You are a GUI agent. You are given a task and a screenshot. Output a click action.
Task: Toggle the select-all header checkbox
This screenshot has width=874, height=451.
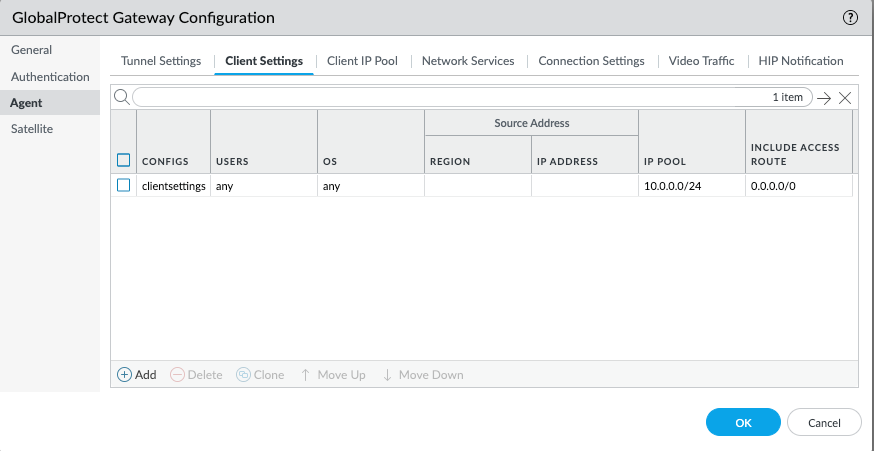pyautogui.click(x=124, y=160)
